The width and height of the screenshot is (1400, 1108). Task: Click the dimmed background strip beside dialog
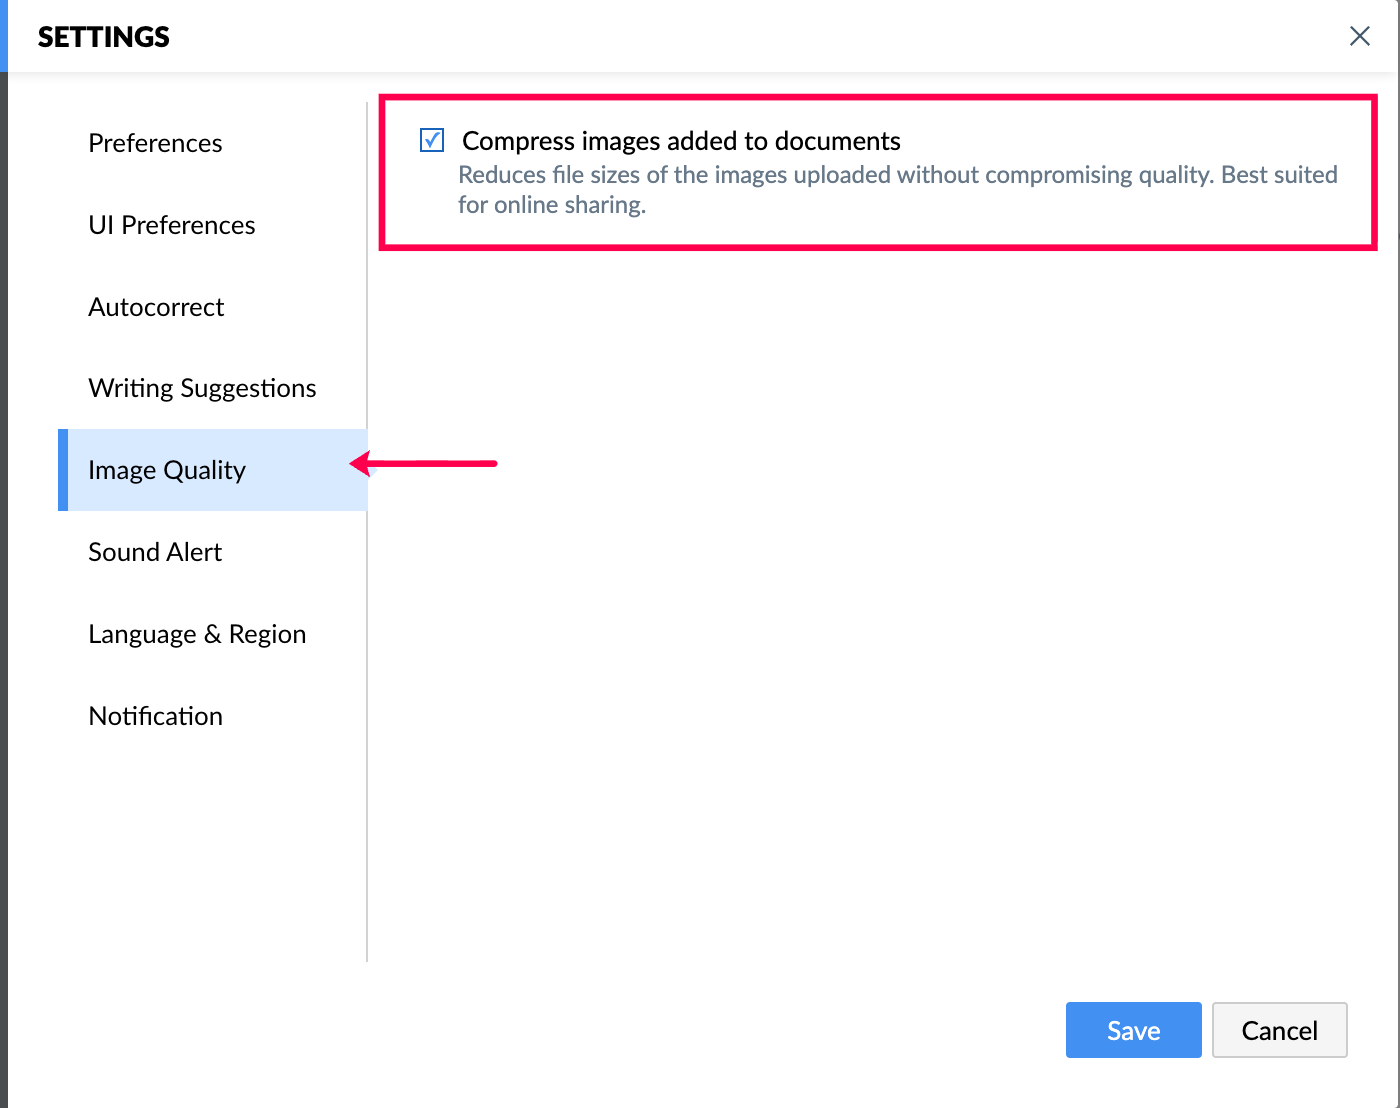3,600
